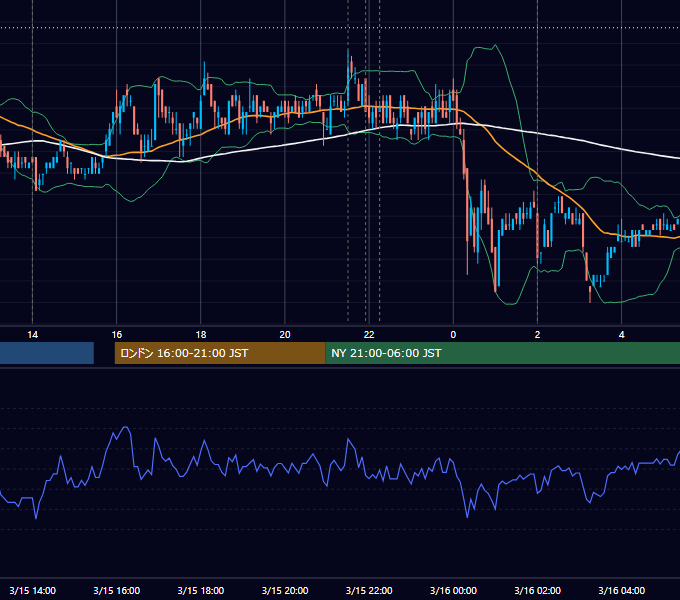Click the 18 hour axis label

coord(201,335)
